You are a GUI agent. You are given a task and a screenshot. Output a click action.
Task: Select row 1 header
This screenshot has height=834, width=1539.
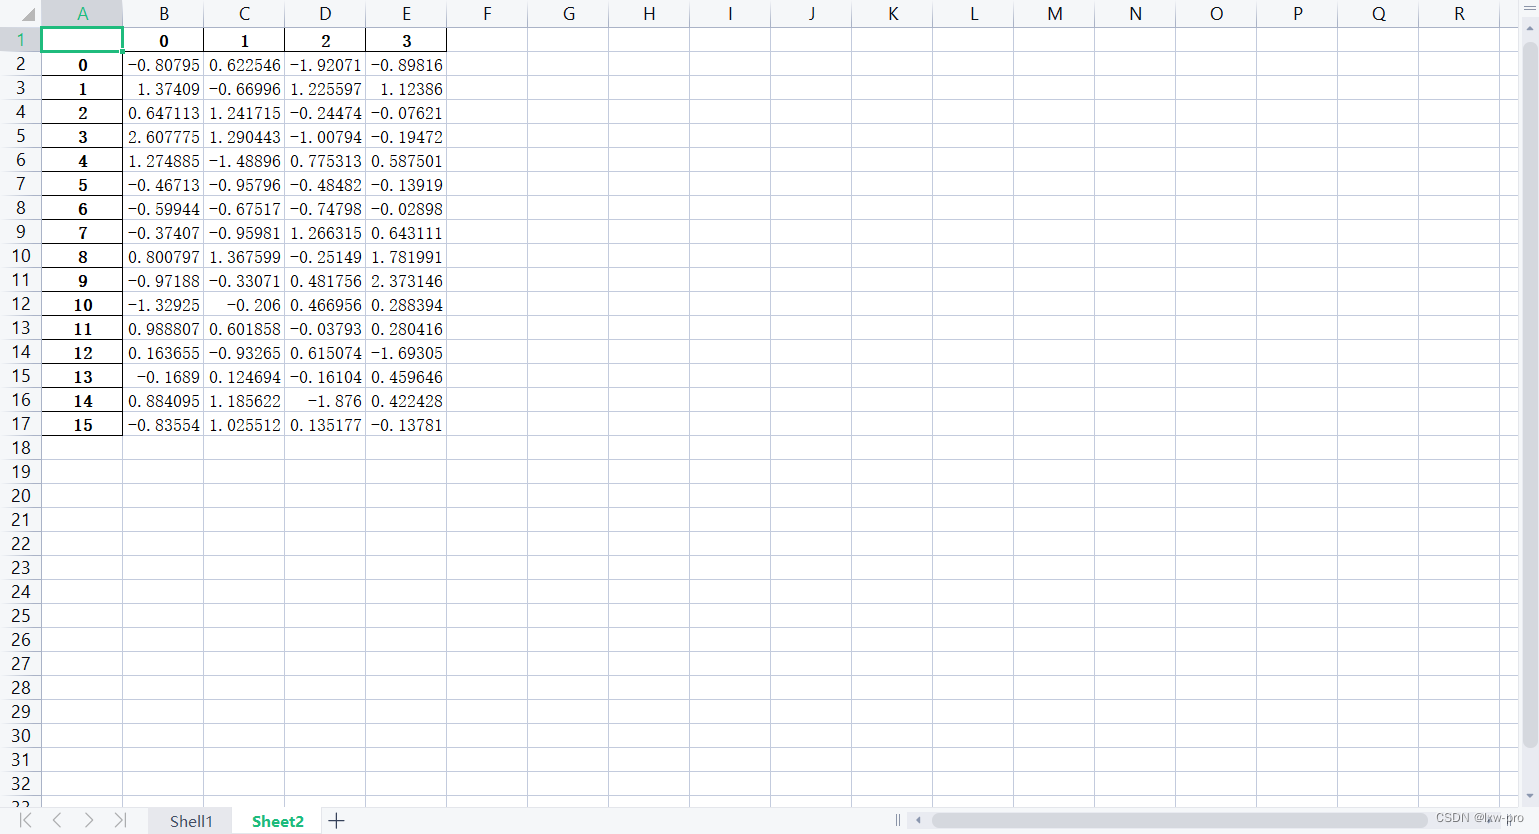21,40
